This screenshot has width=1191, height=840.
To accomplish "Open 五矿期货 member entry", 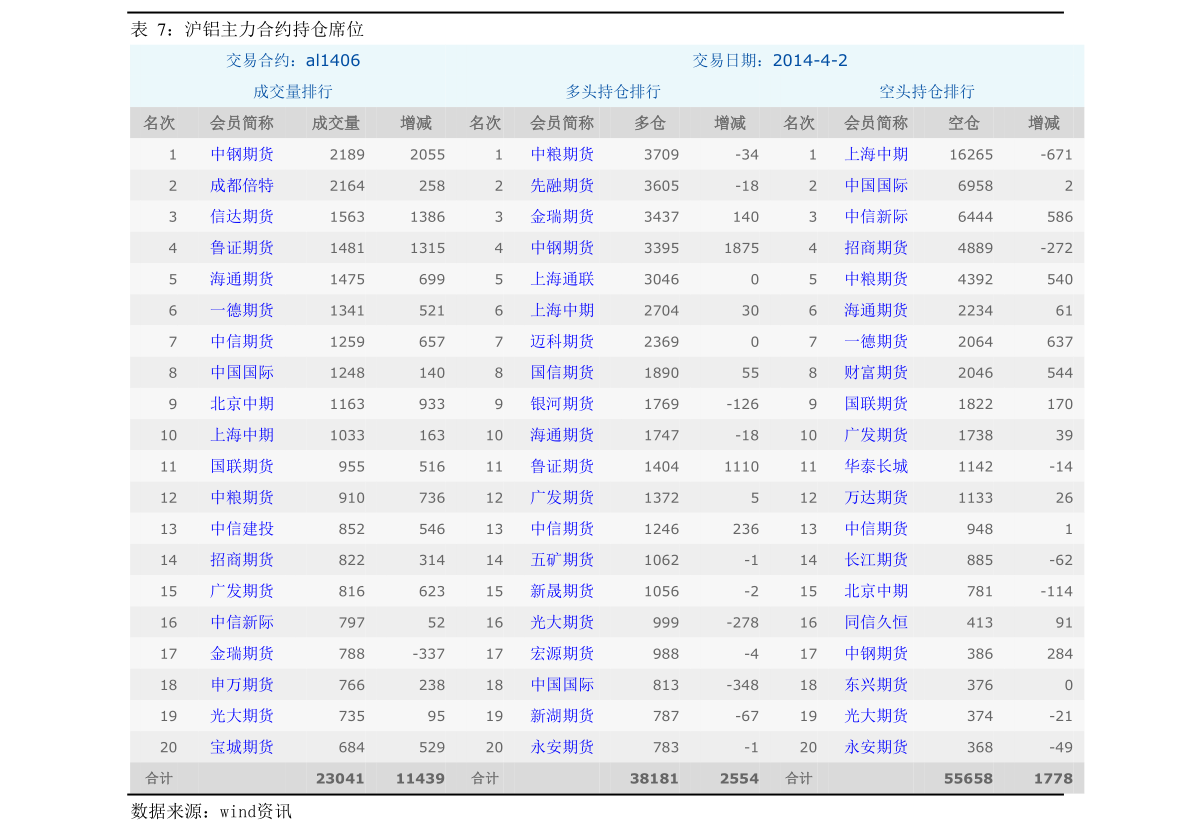I will [562, 559].
